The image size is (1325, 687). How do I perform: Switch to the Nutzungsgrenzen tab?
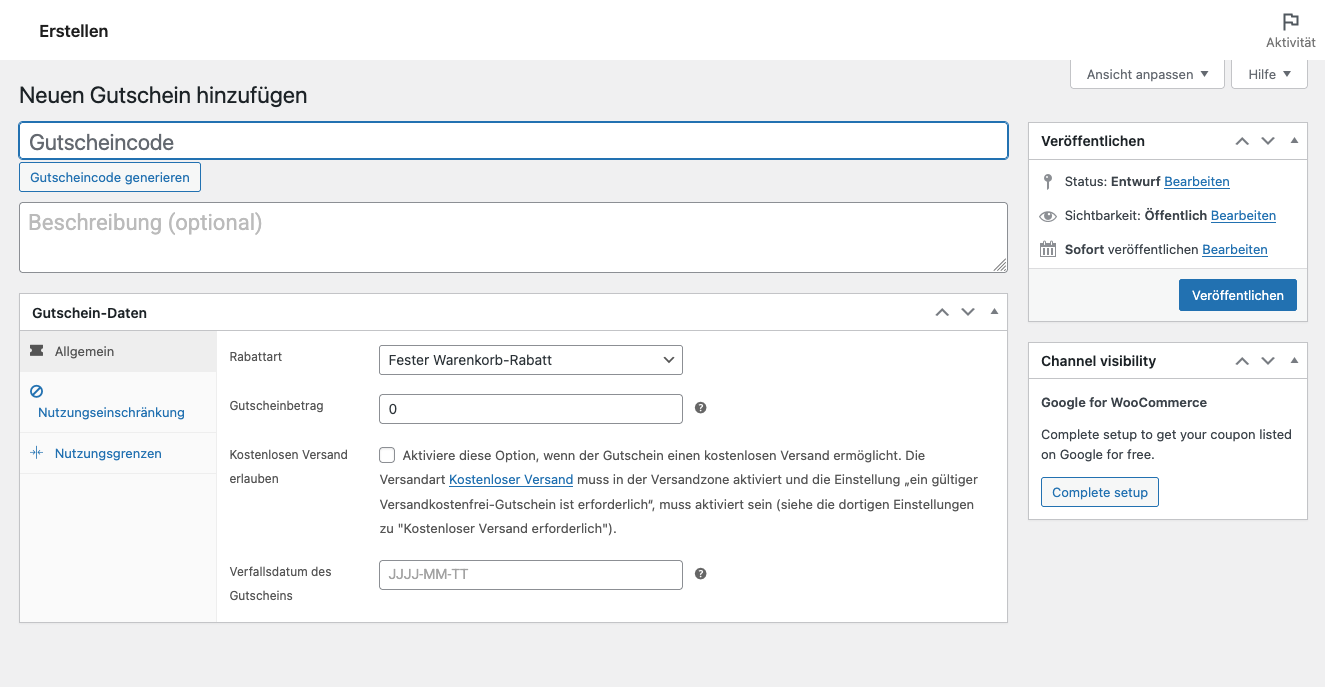click(x=108, y=453)
